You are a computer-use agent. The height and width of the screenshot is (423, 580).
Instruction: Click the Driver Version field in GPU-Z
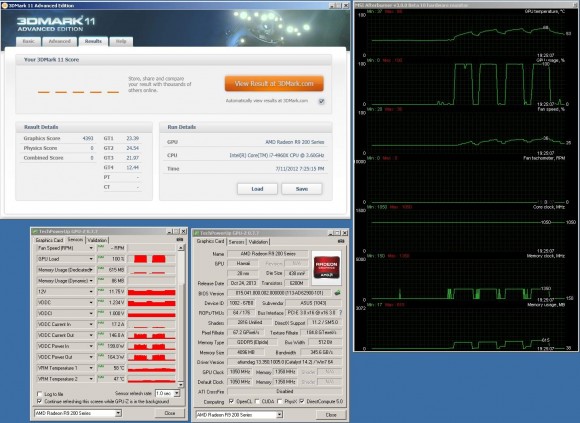284,362
